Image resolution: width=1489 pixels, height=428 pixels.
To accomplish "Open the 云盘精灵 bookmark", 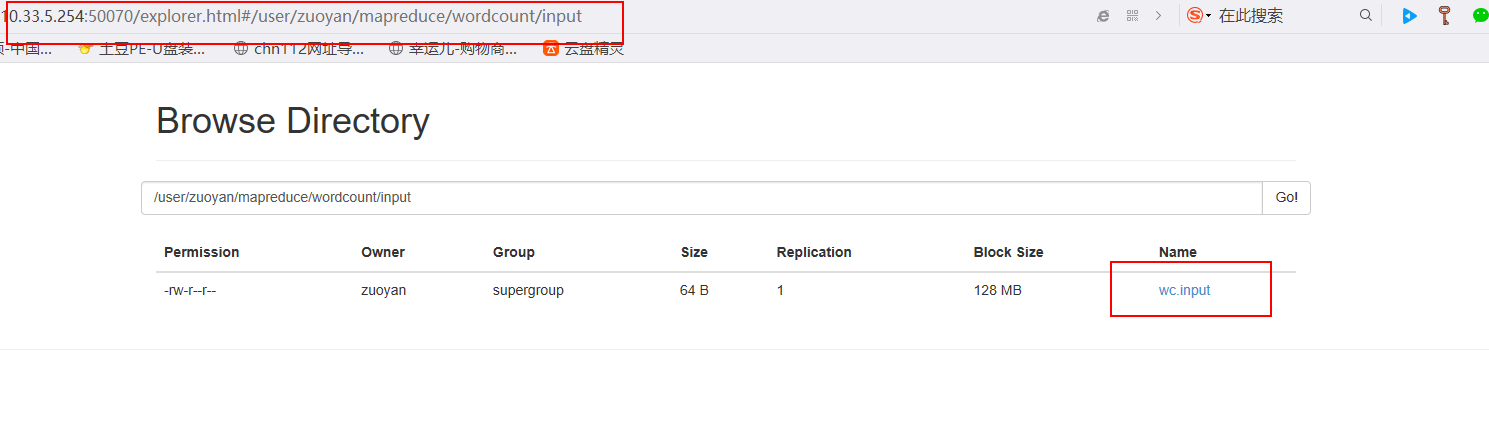I will [584, 48].
